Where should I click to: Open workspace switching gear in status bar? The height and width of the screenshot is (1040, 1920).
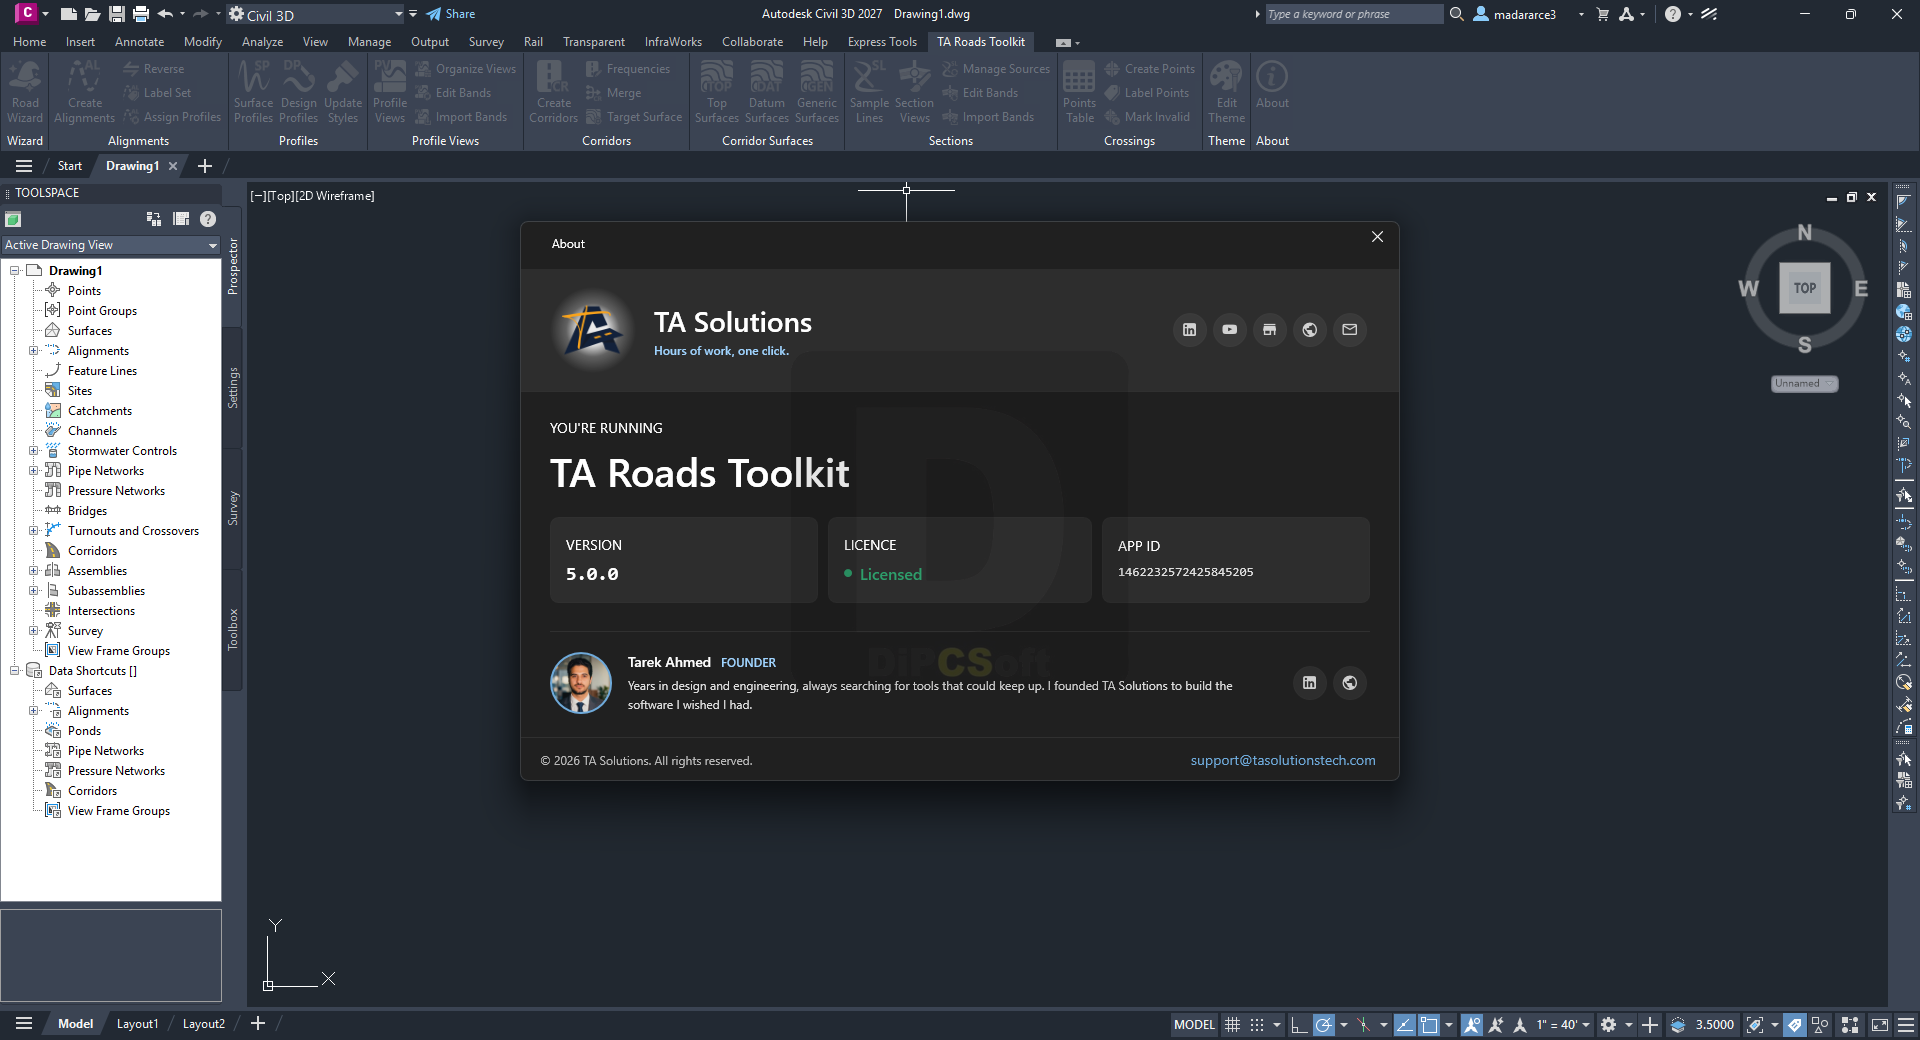point(1608,1025)
